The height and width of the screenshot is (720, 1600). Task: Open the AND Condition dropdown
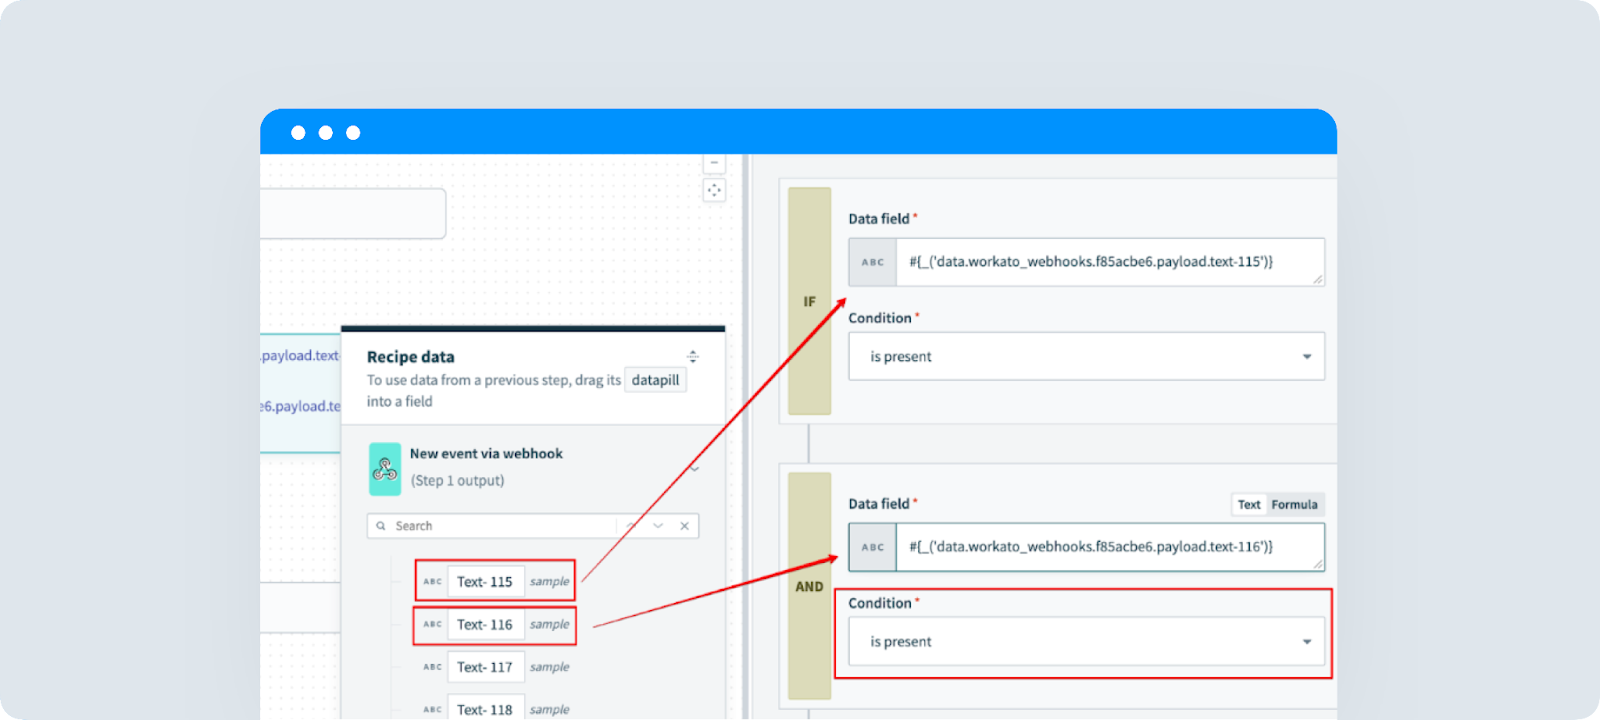pyautogui.click(x=1087, y=642)
